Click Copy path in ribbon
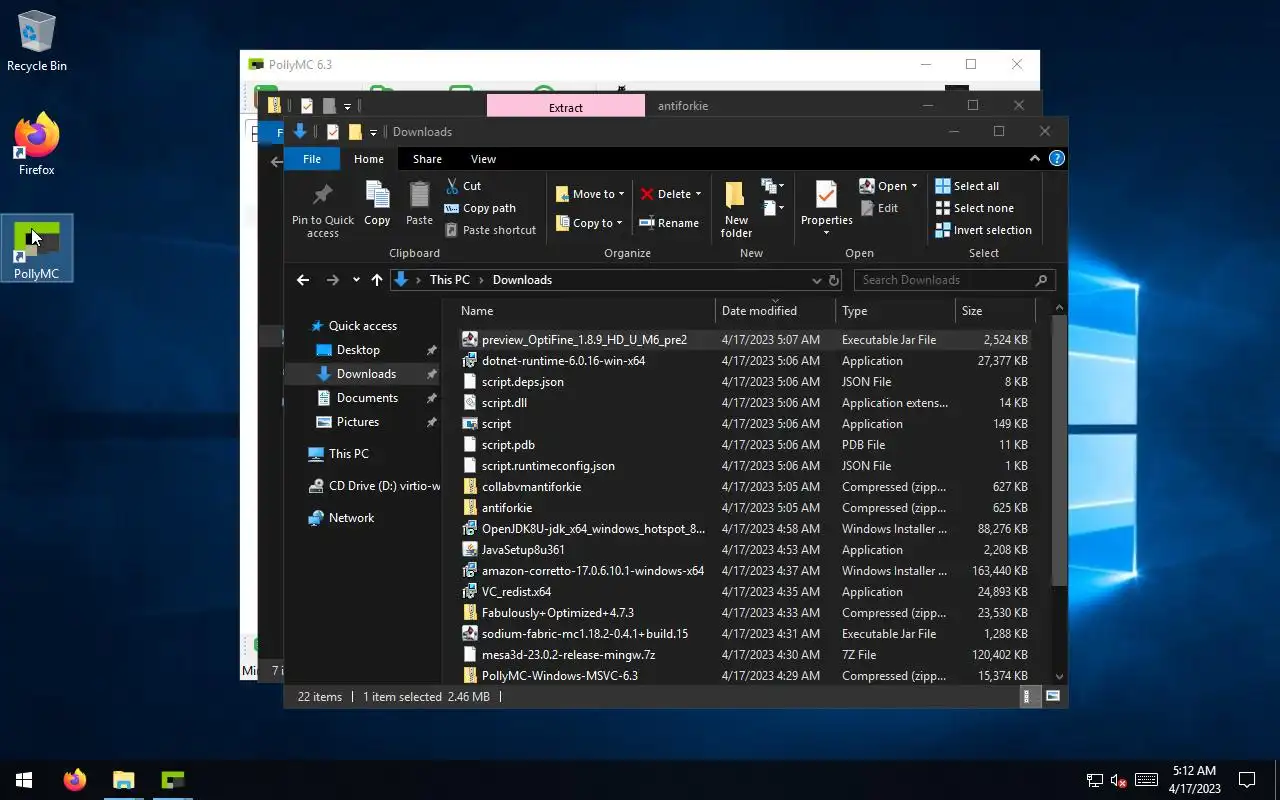 tap(481, 208)
